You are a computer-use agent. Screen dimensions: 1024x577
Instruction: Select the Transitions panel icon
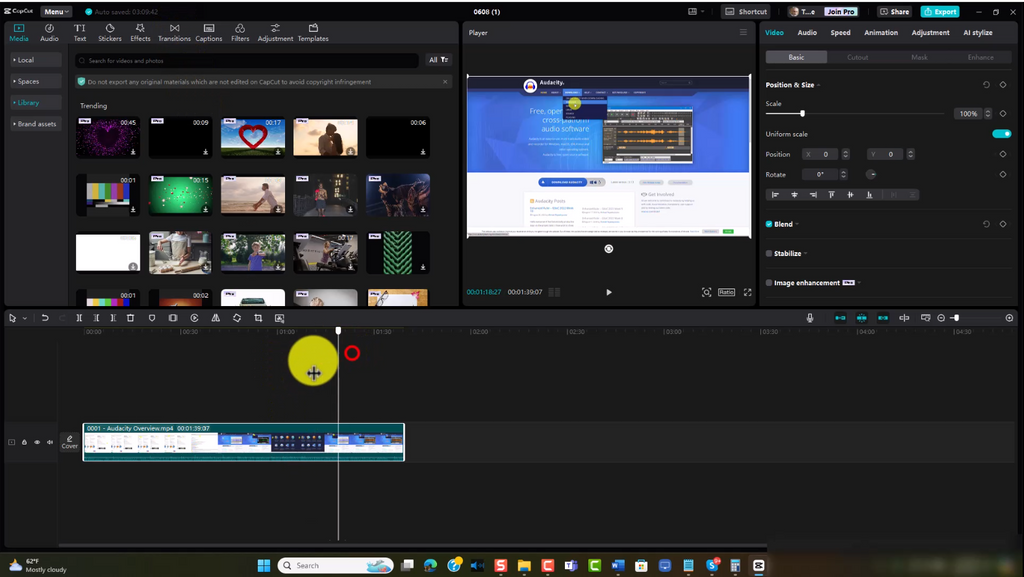(x=173, y=31)
